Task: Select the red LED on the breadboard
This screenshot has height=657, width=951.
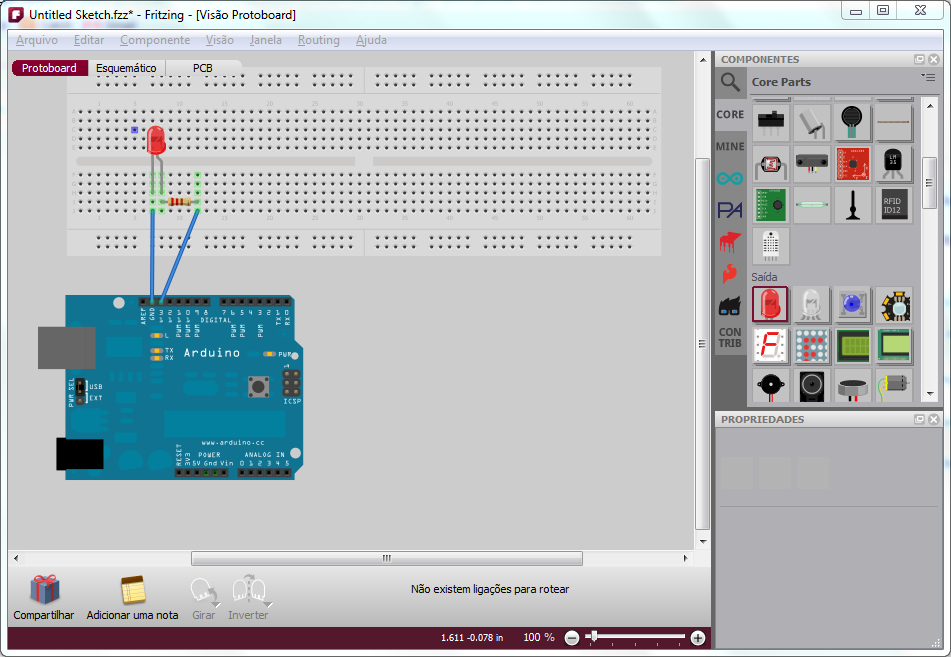Action: point(156,140)
